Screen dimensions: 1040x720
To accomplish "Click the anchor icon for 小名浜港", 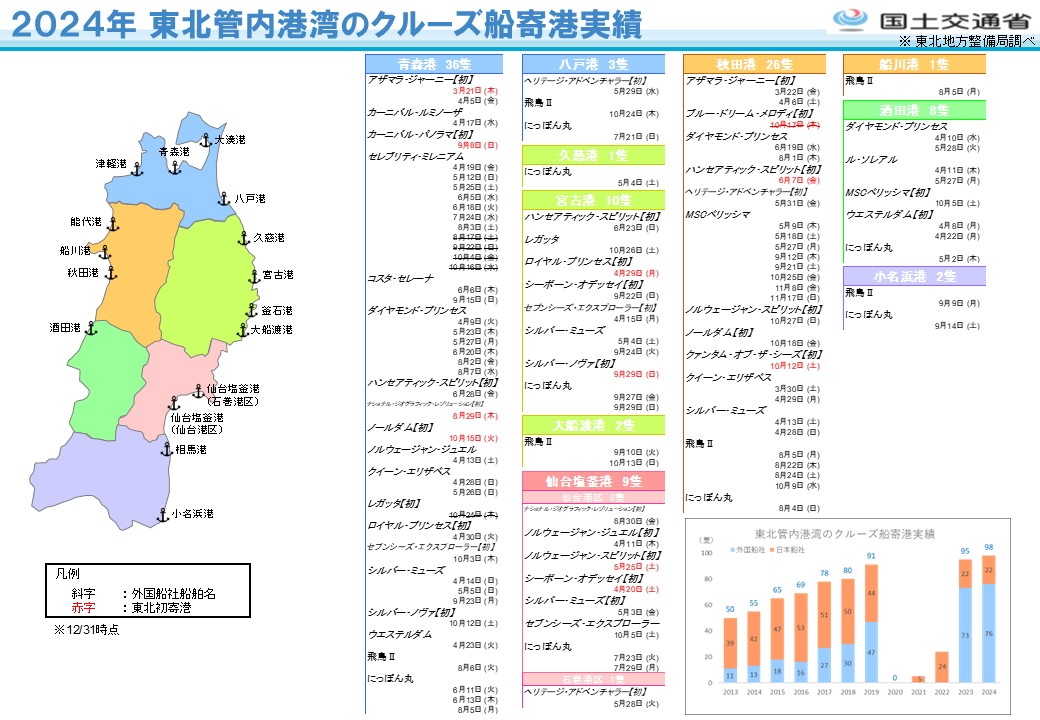I will point(162,514).
